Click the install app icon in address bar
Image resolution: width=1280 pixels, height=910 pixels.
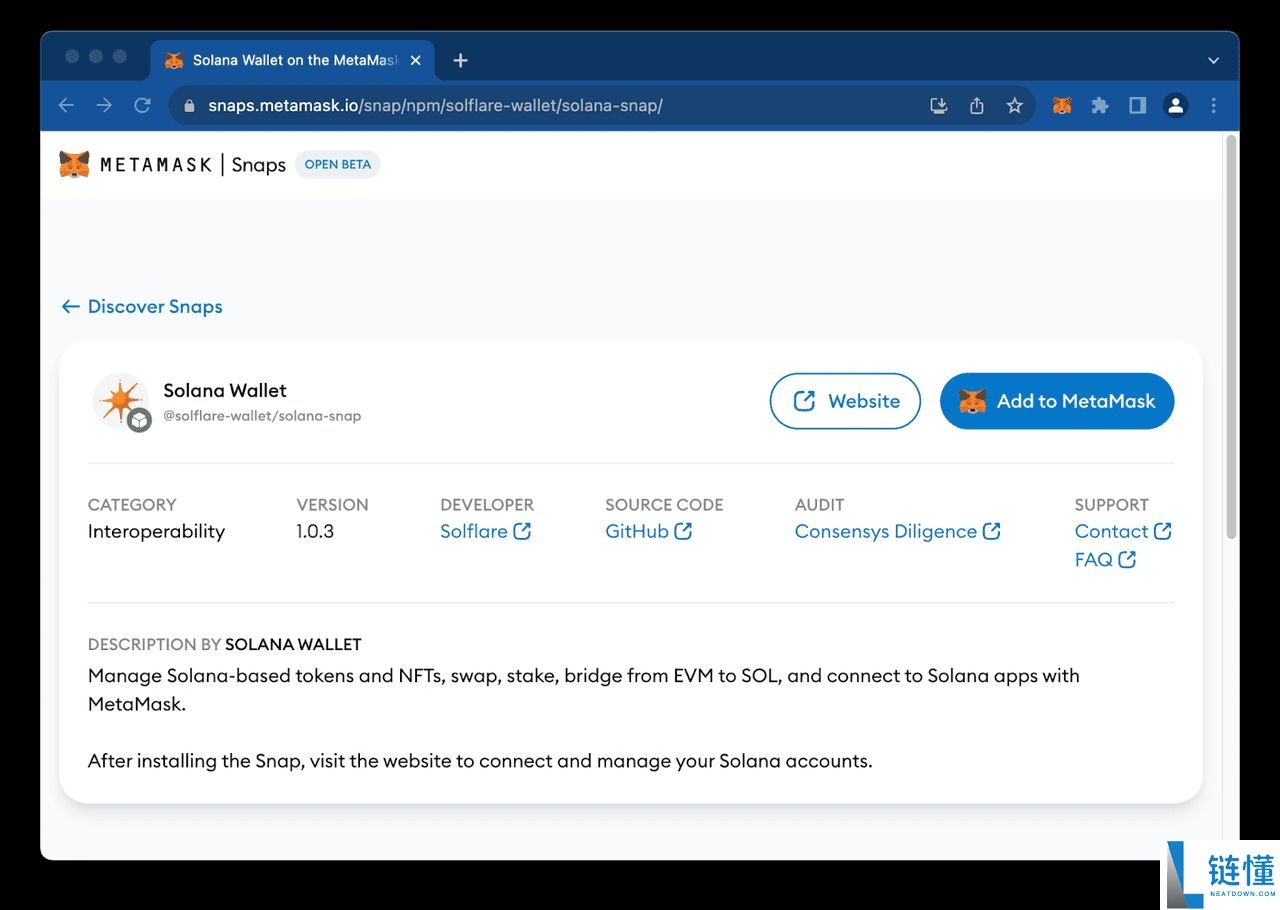(x=938, y=105)
